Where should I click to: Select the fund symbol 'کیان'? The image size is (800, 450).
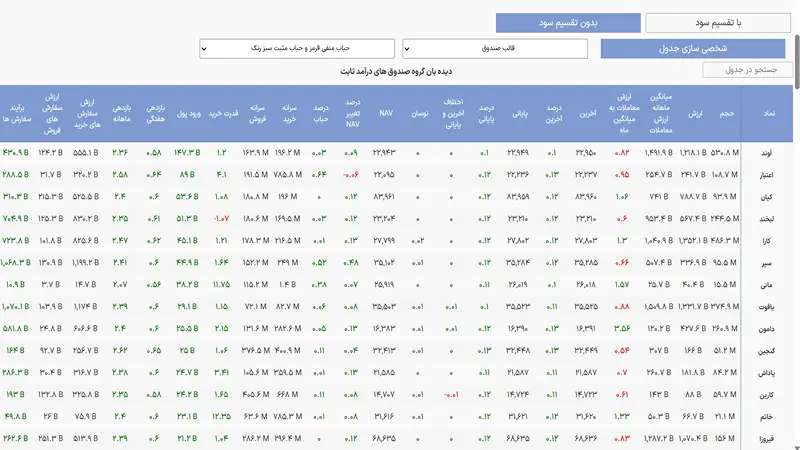pyautogui.click(x=766, y=197)
